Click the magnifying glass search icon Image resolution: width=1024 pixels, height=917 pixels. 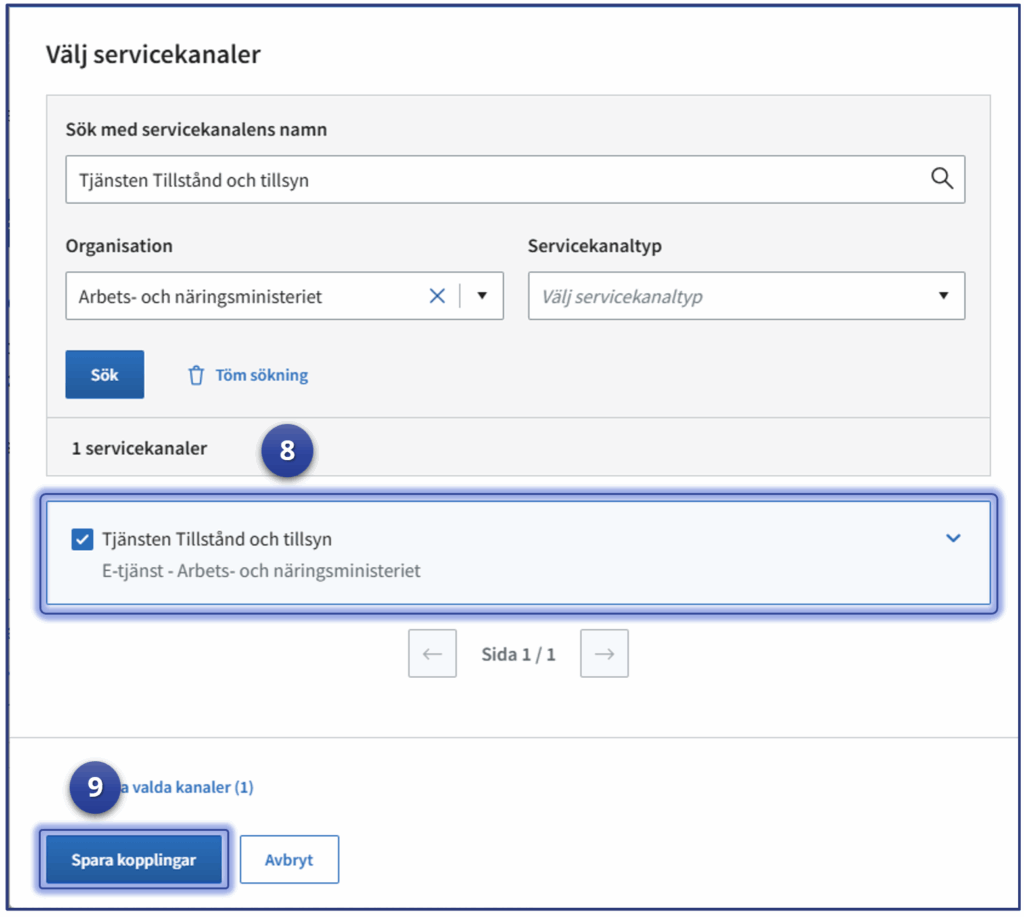[x=941, y=179]
